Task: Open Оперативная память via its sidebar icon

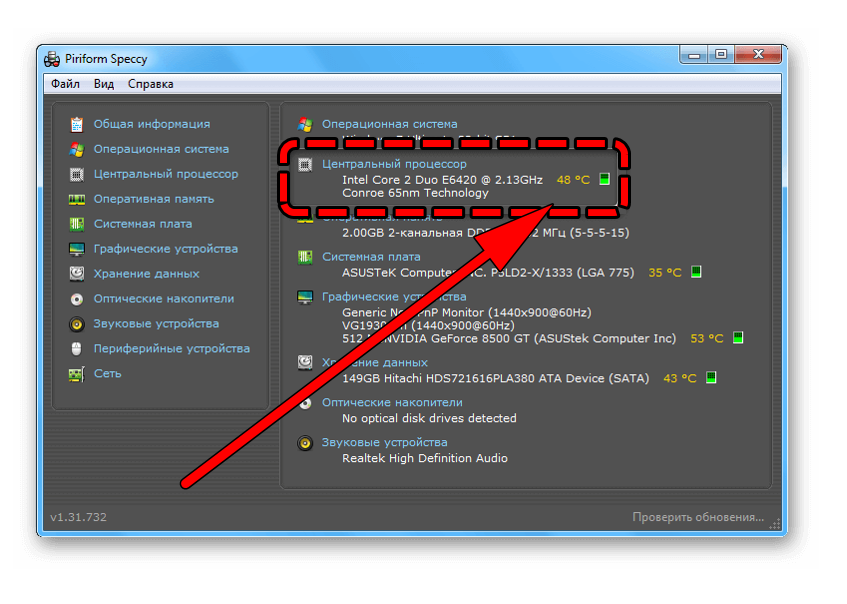Action: 77,199
